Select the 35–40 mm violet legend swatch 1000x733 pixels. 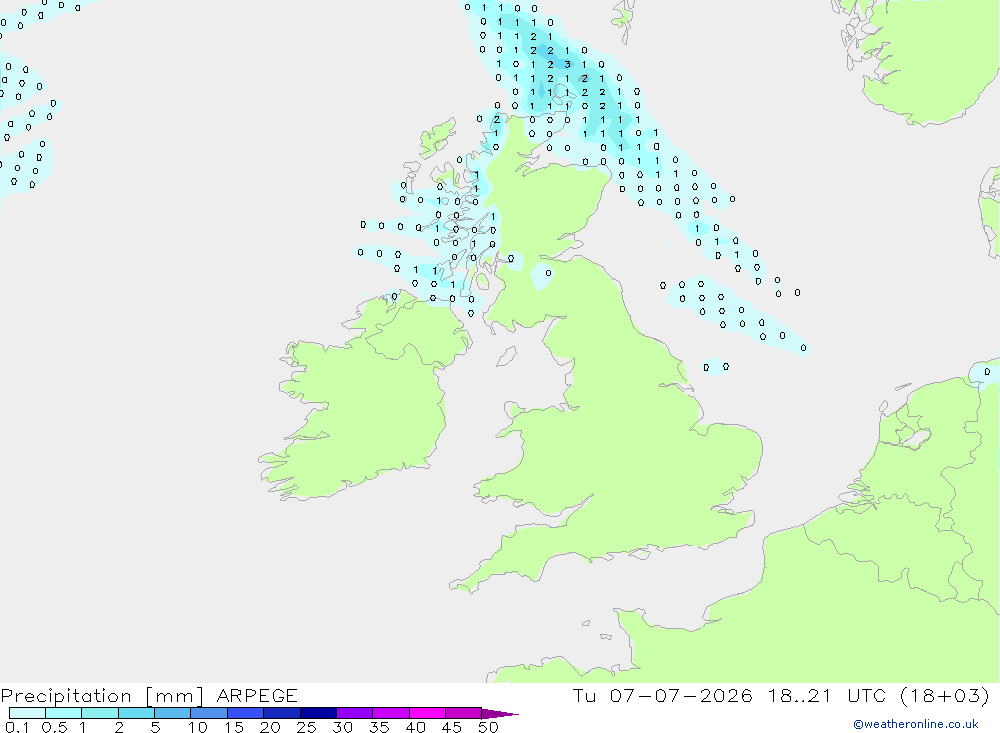(391, 713)
